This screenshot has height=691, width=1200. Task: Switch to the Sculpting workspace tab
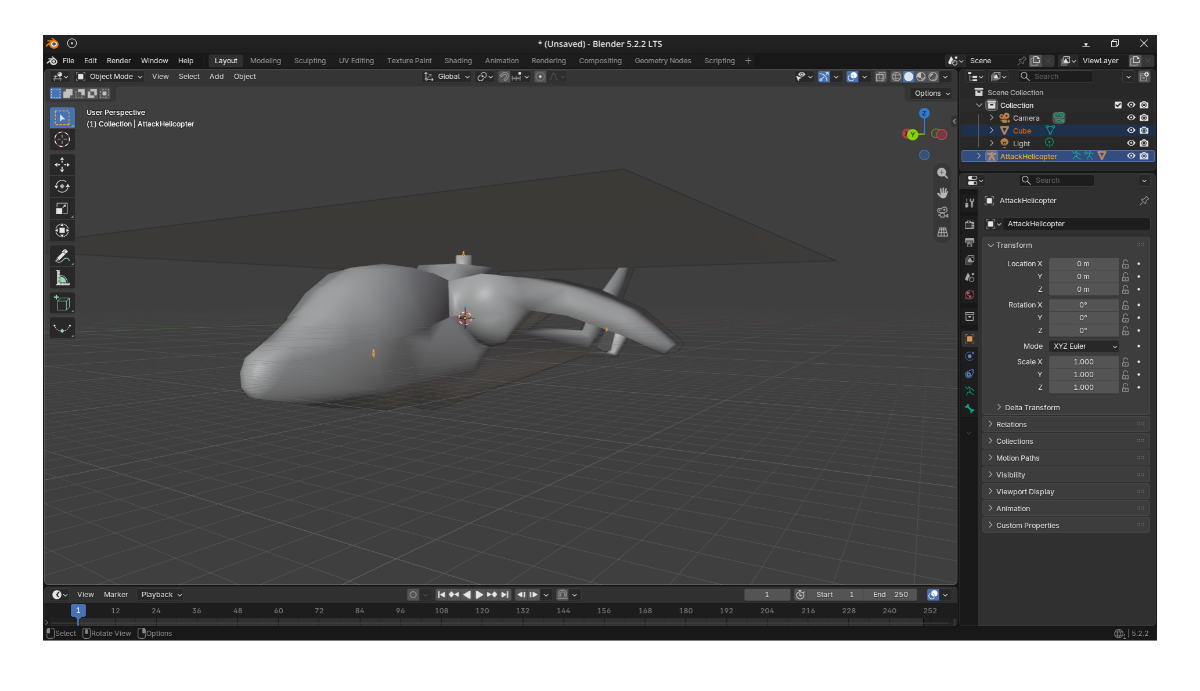pos(310,61)
